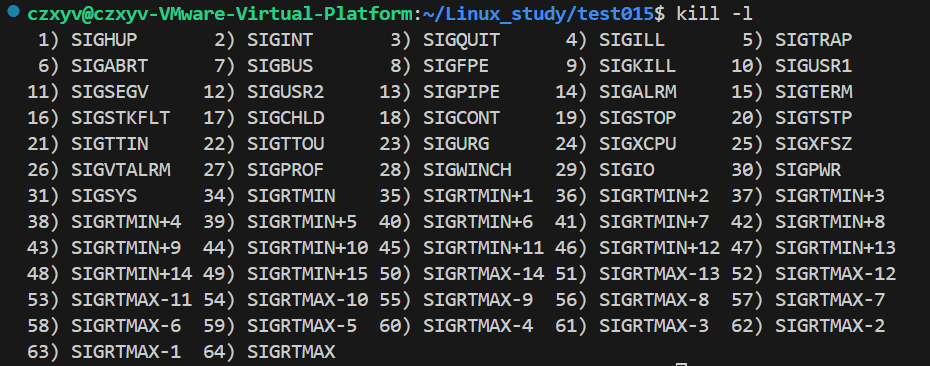Click the SIGRTMIN+9 signal entry
Viewport: 930px width, 366px height.
pyautogui.click(x=126, y=248)
